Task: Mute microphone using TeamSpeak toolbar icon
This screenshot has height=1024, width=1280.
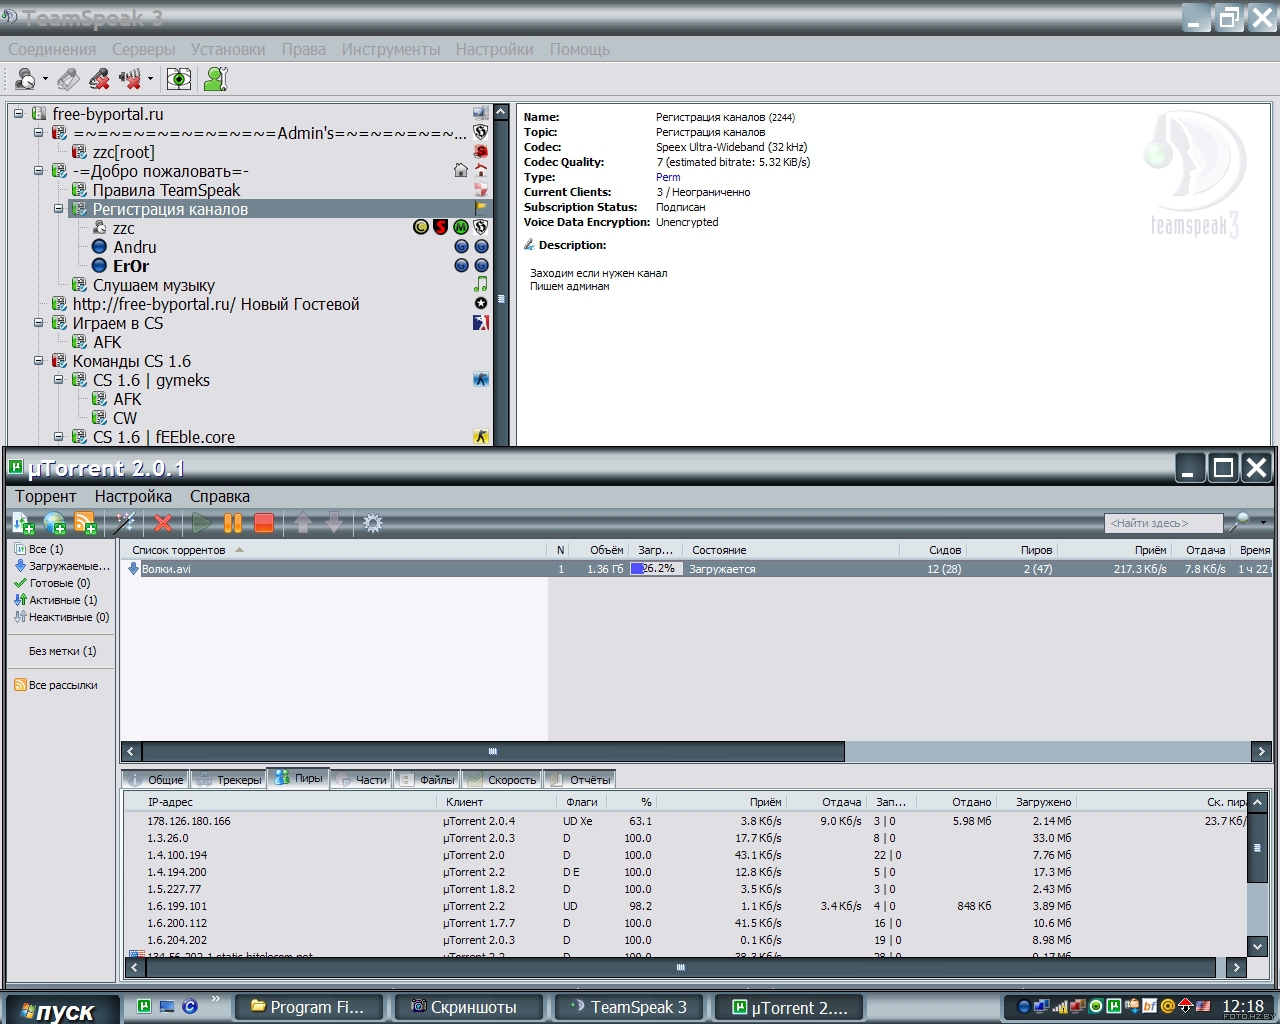Action: 99,79
